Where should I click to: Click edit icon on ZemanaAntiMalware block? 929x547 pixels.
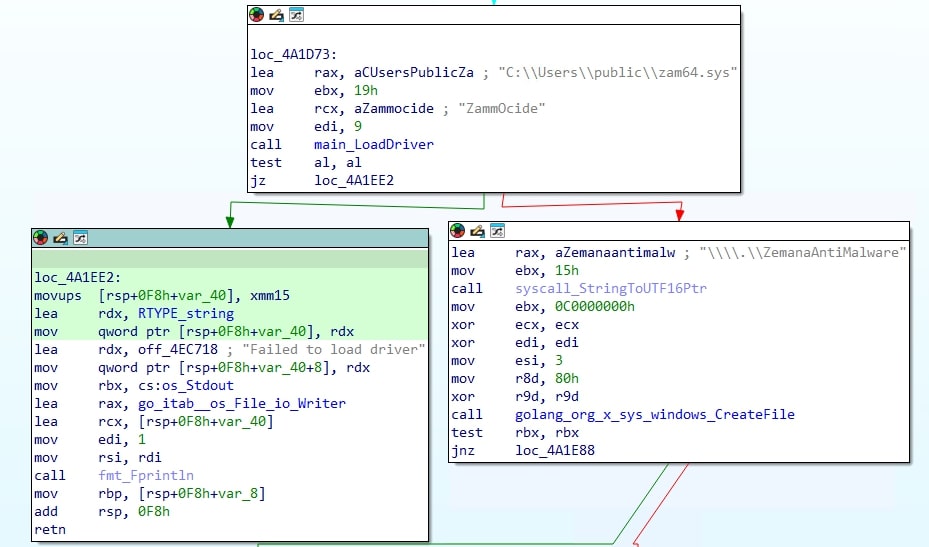[x=477, y=231]
